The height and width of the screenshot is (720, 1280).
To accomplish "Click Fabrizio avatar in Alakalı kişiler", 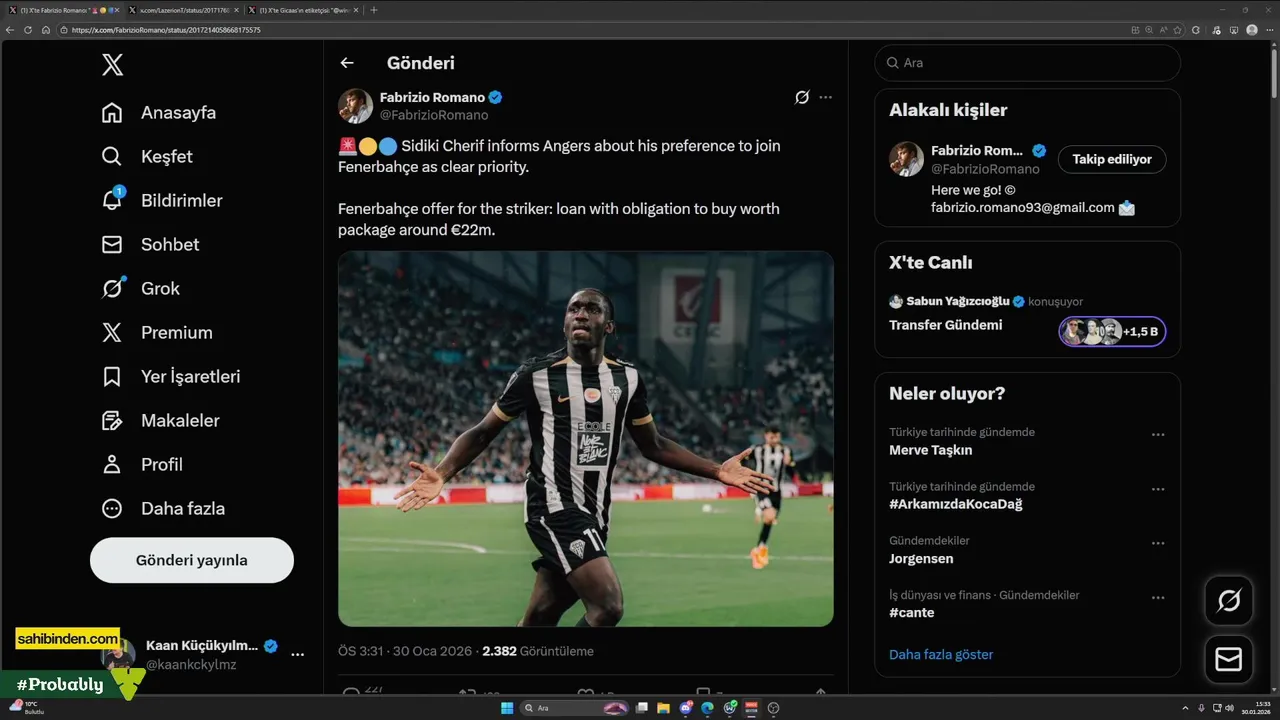I will point(906,159).
